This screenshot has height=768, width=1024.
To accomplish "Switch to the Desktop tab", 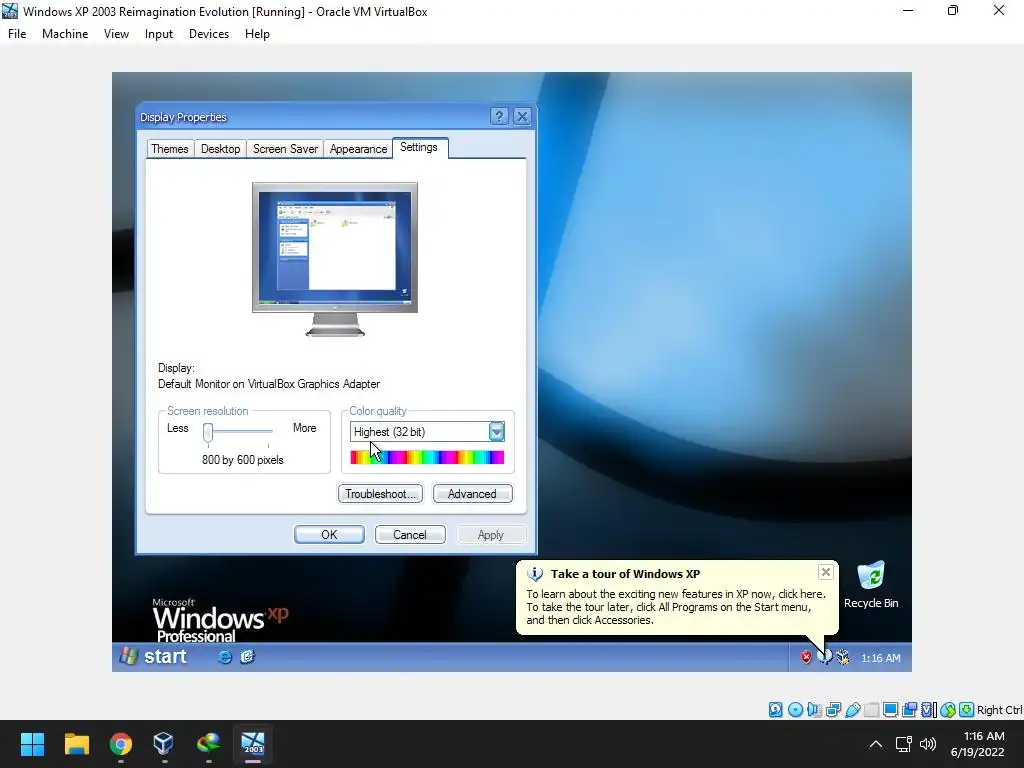I will pyautogui.click(x=220, y=149).
